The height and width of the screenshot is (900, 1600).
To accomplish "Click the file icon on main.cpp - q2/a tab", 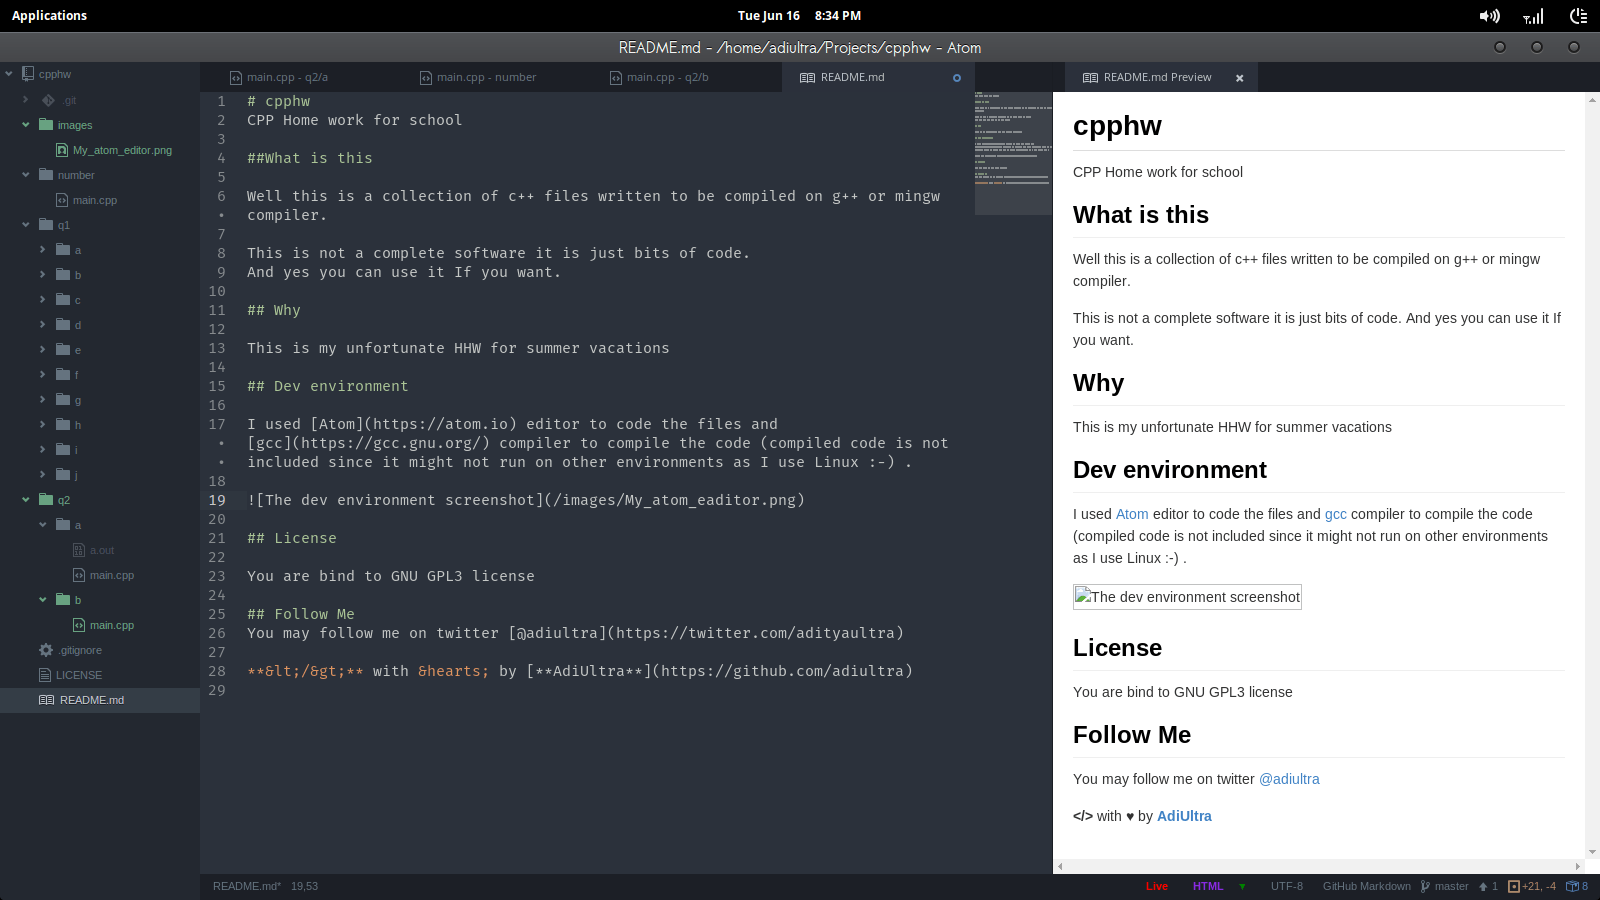I will [236, 78].
